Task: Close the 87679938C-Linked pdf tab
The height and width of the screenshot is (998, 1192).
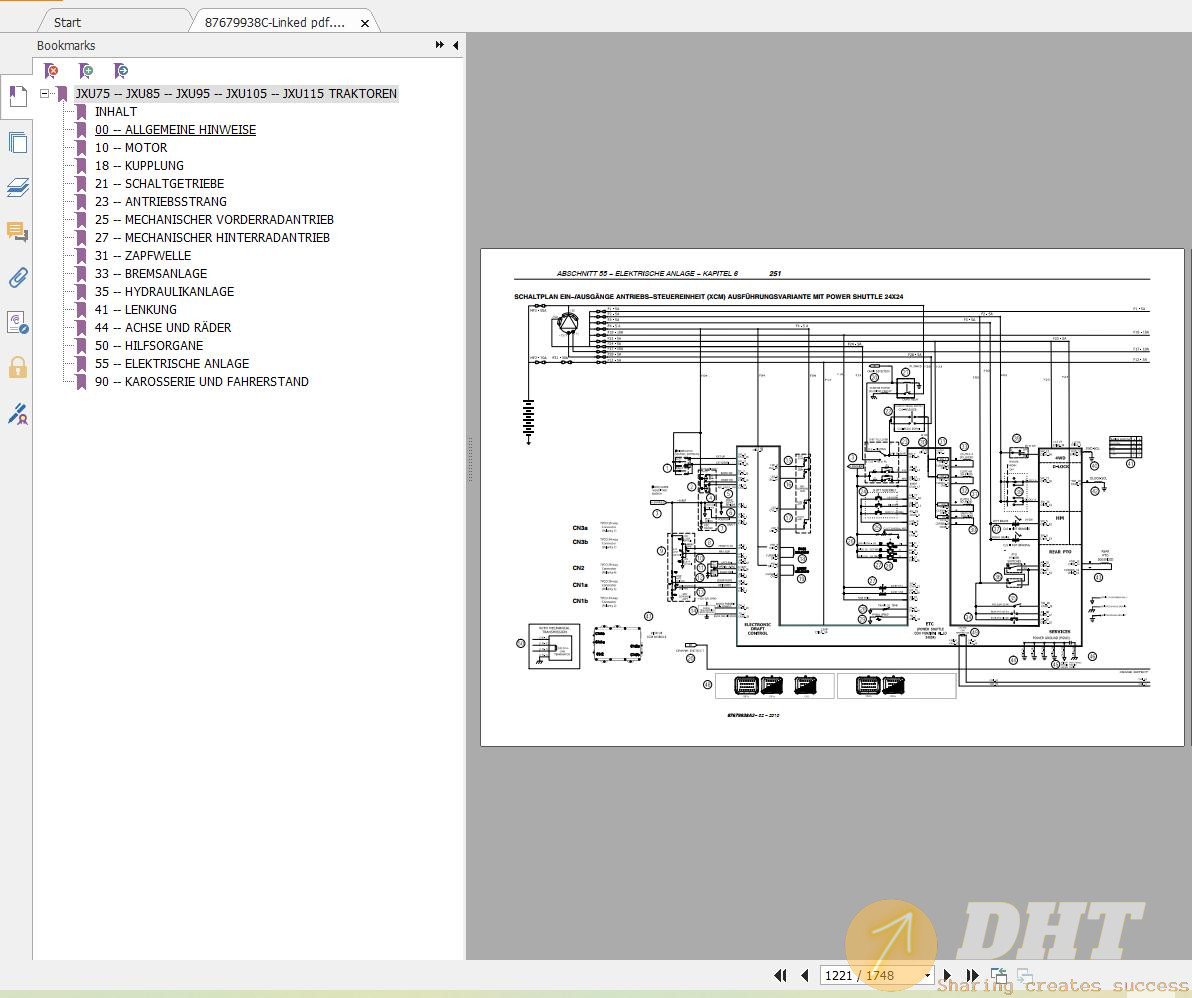Action: pyautogui.click(x=365, y=21)
